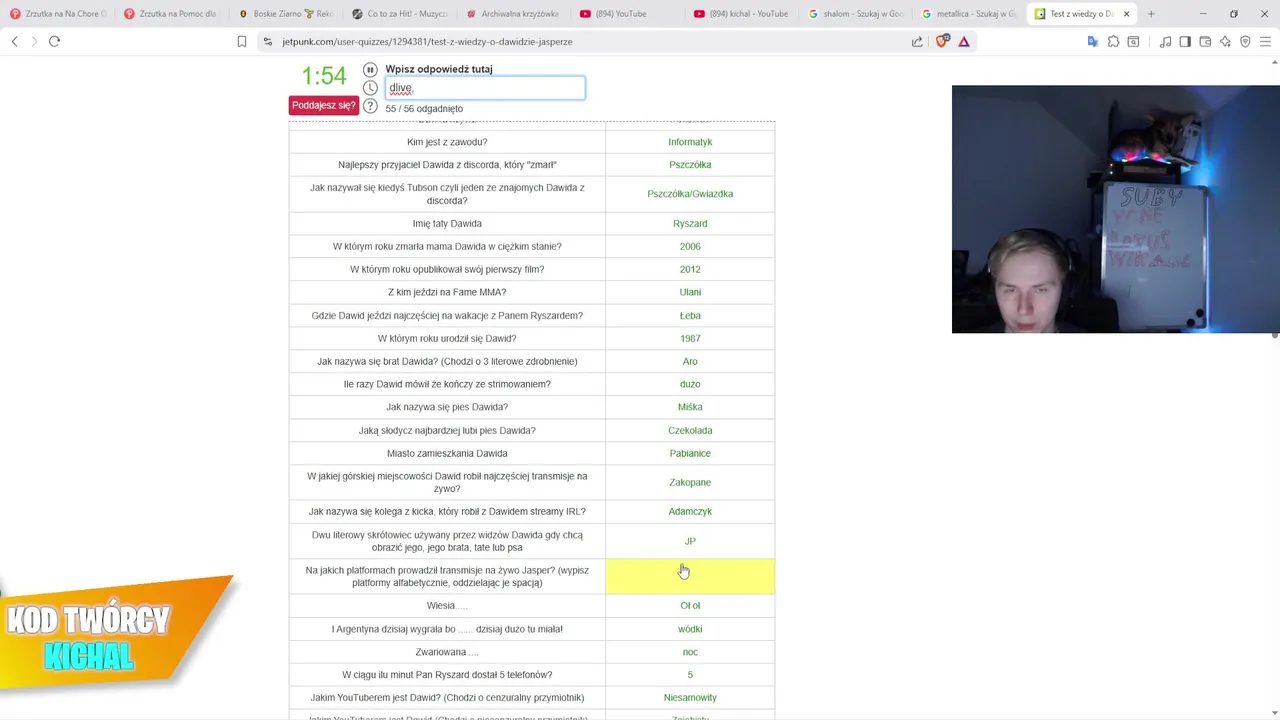Click the answer 'wódki'
The width and height of the screenshot is (1280, 720).
pos(690,629)
